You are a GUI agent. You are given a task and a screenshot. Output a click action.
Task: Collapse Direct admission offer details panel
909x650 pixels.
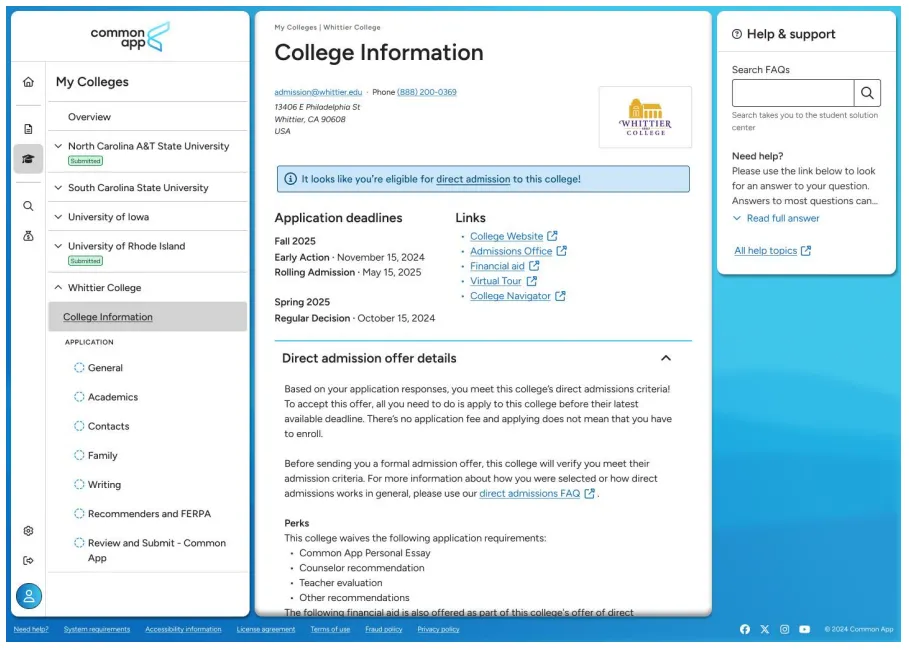666,358
